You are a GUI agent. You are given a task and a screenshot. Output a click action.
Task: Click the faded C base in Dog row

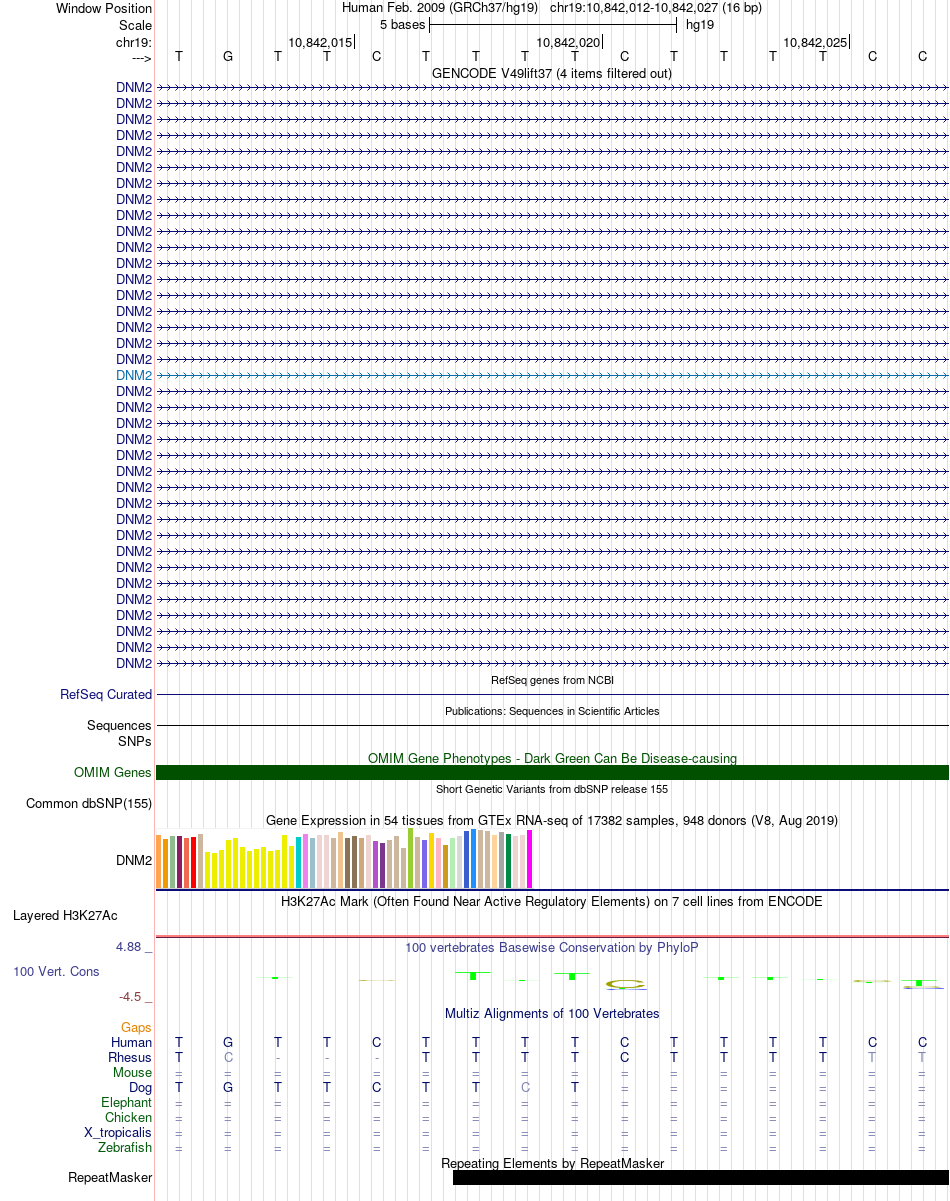click(x=525, y=1087)
